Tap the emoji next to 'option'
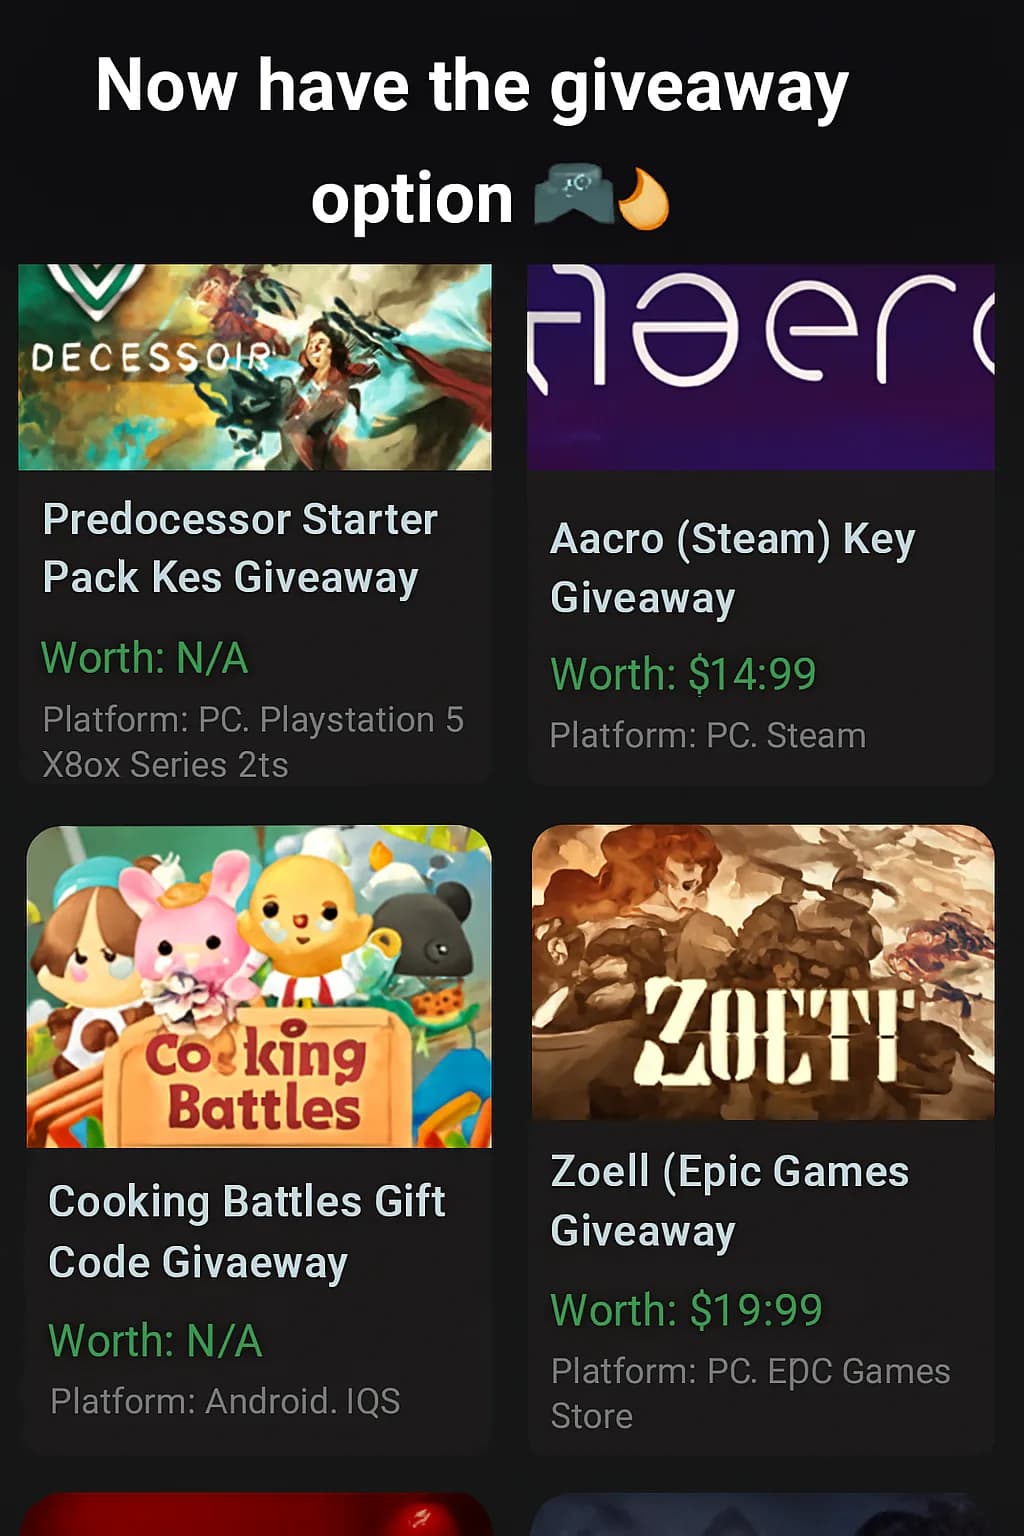 point(573,197)
